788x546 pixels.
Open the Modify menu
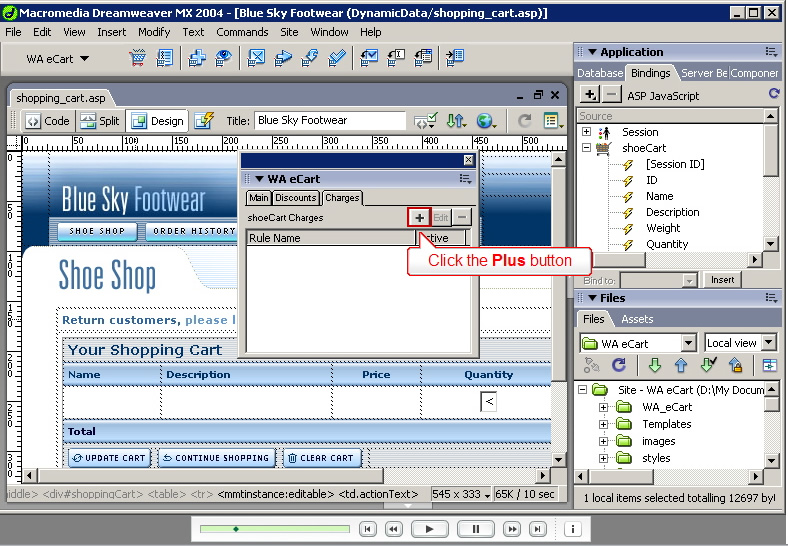point(154,32)
